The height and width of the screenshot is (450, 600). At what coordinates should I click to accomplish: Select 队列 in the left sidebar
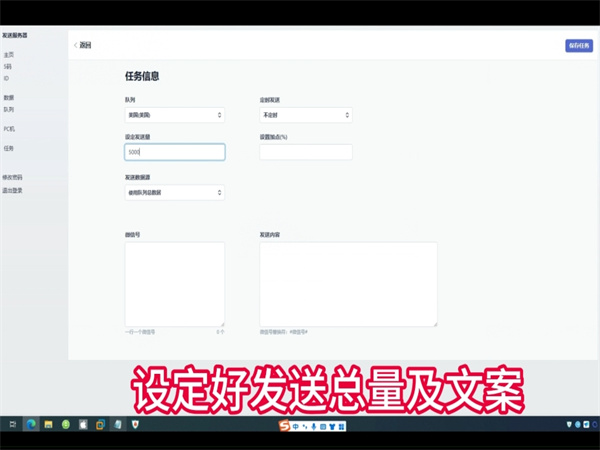tap(9, 109)
